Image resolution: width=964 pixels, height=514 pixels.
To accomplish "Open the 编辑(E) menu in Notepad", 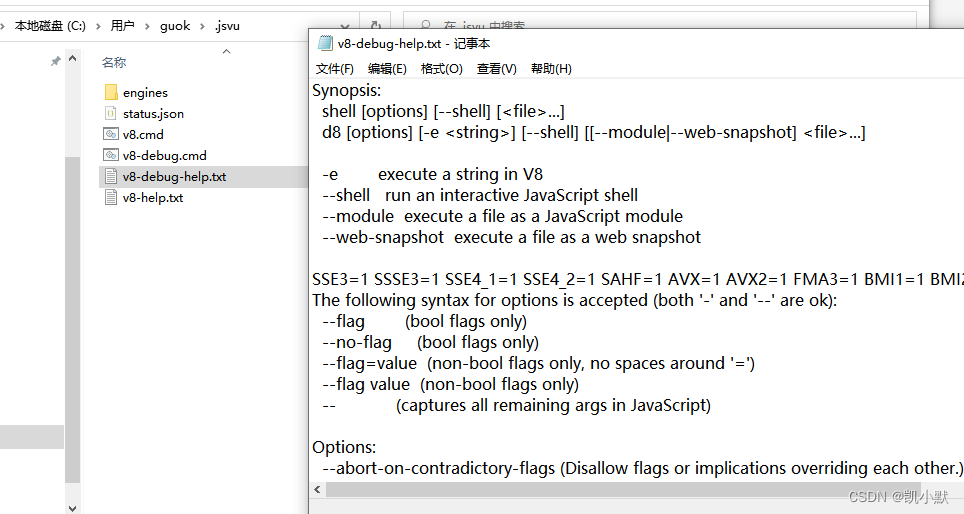I will tap(387, 69).
